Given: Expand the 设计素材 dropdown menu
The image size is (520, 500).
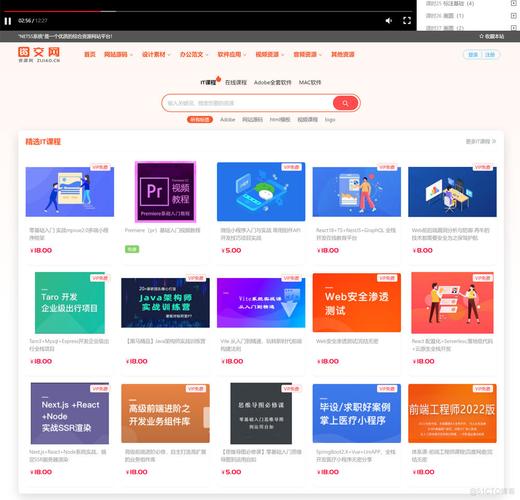Looking at the screenshot, I should (156, 54).
